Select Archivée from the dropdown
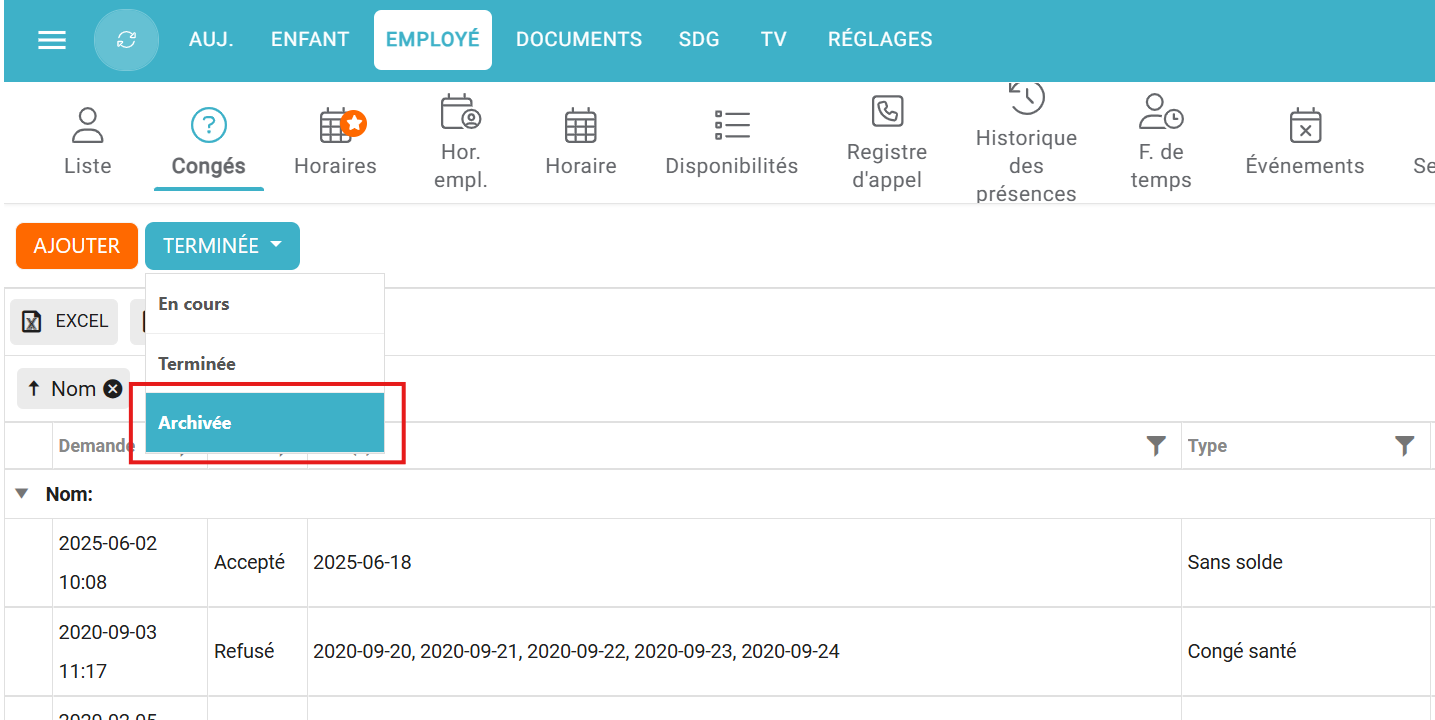1435x720 pixels. coord(265,423)
